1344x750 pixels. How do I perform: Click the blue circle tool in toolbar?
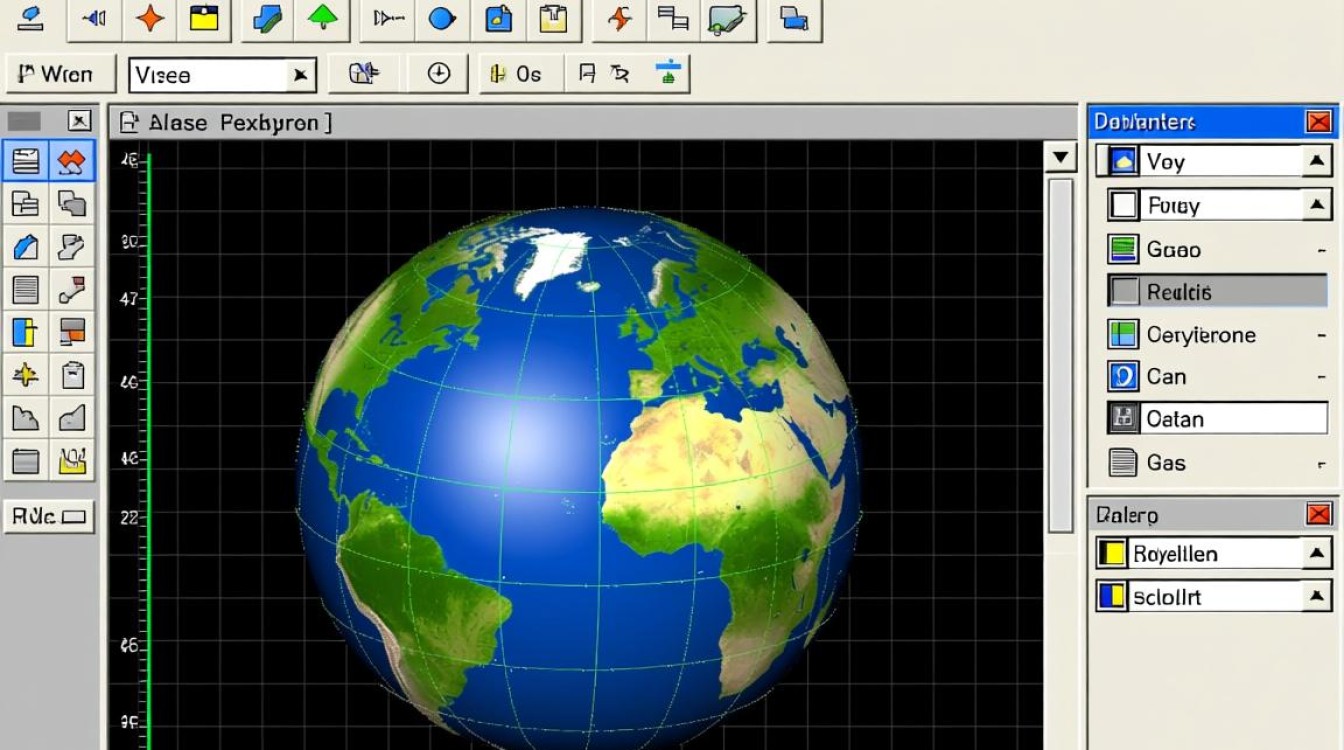click(441, 18)
